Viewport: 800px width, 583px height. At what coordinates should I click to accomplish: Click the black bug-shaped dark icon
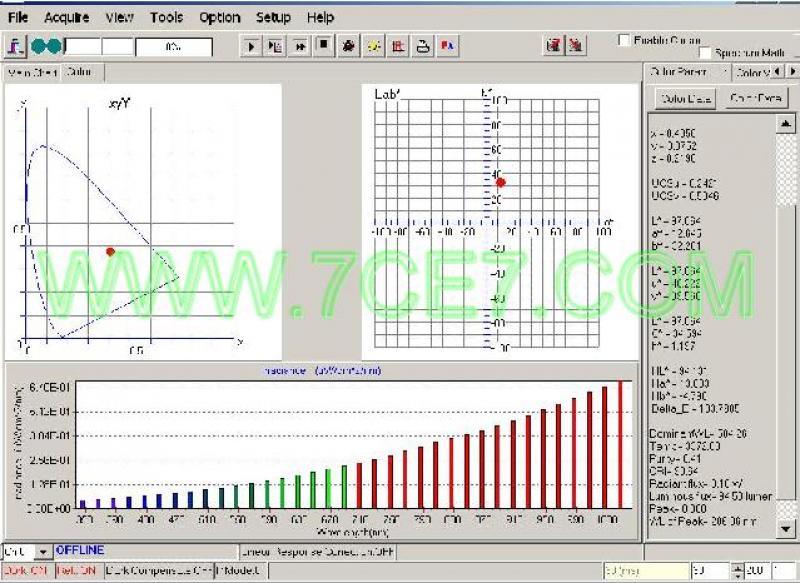point(349,46)
